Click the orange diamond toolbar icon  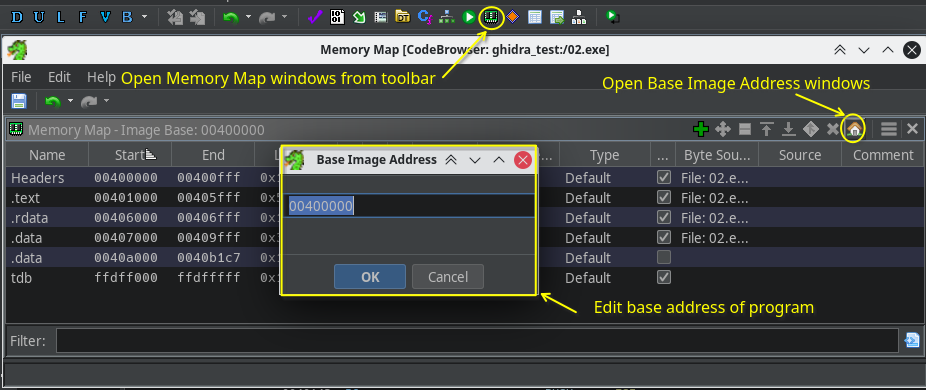[x=512, y=17]
